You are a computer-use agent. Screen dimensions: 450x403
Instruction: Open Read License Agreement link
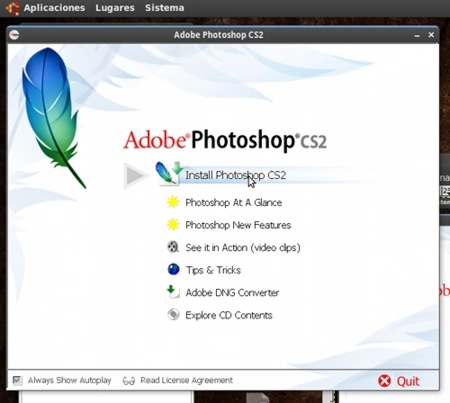187,380
